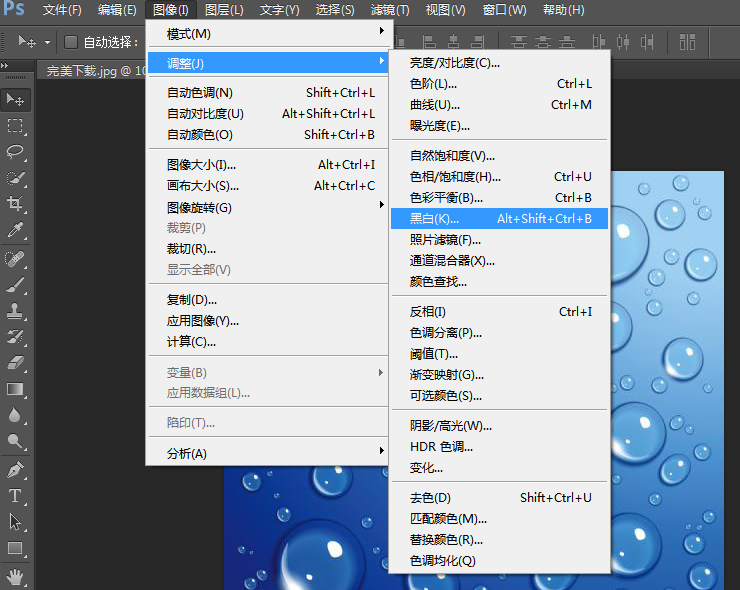
Task: Choose 色彩平衡(B)... adjustment
Action: pos(499,197)
